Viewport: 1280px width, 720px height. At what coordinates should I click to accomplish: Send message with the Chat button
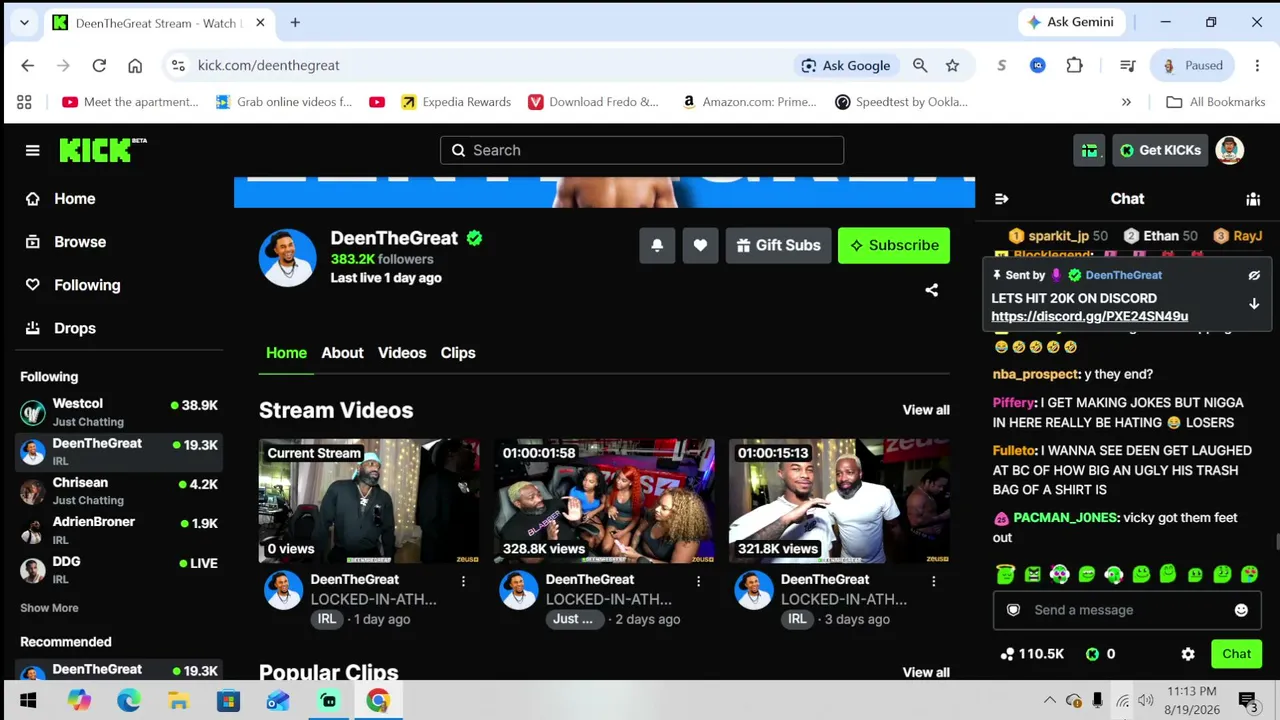coord(1236,654)
